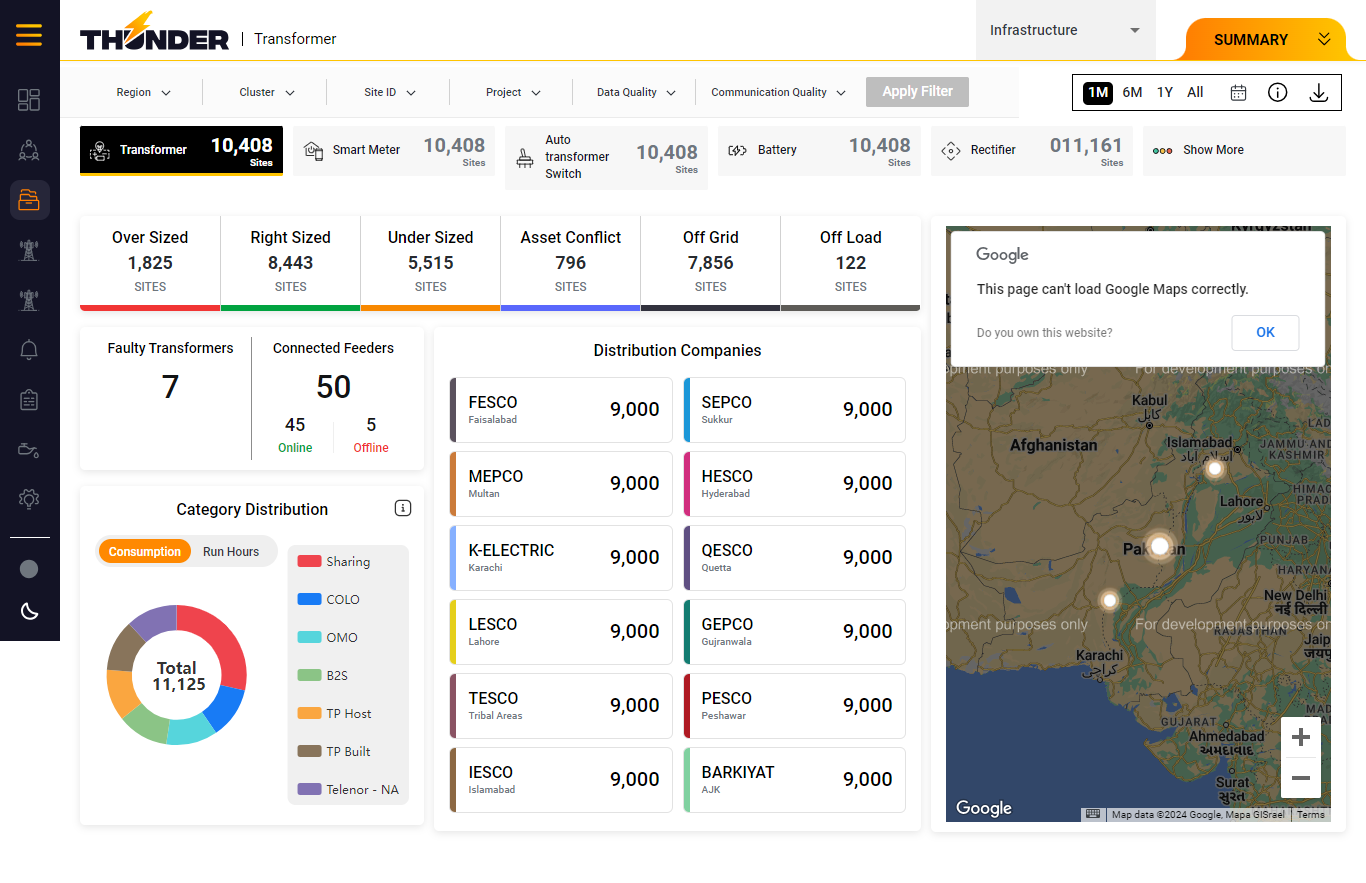Viewport: 1366px width, 883px height.
Task: Expand Show More asset types
Action: 1244,151
